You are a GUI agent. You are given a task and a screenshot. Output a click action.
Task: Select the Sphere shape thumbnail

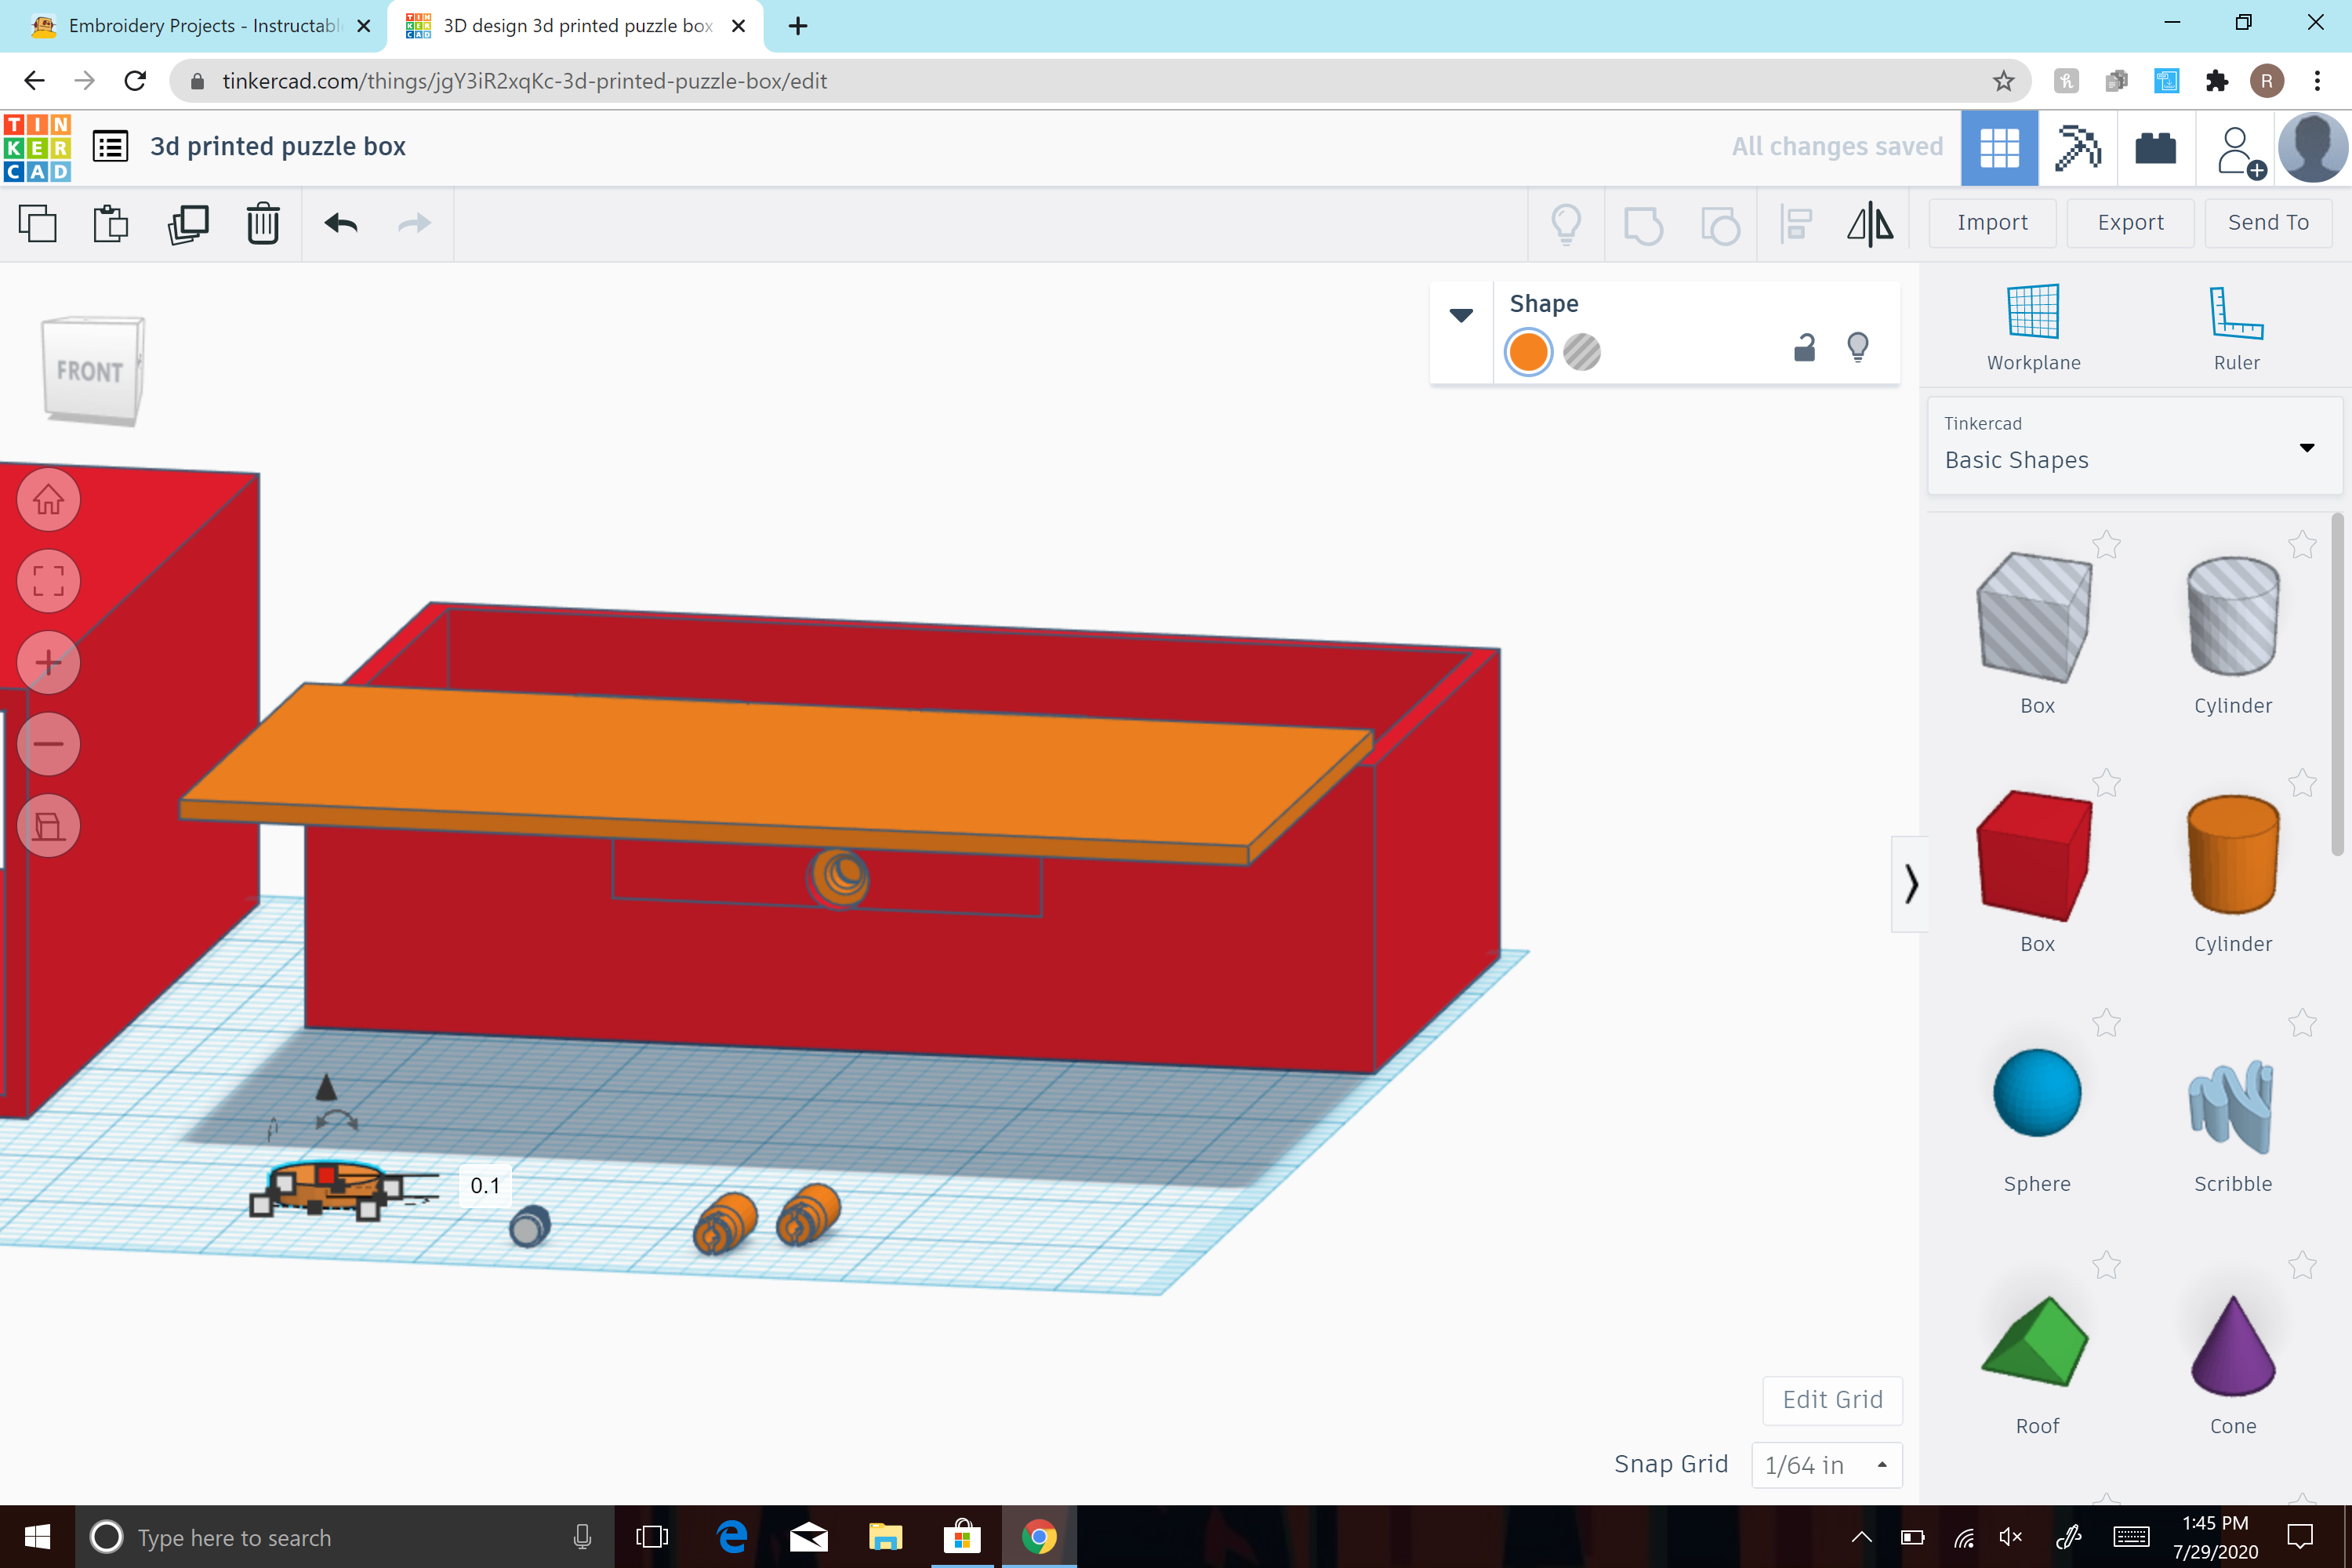point(2036,1093)
